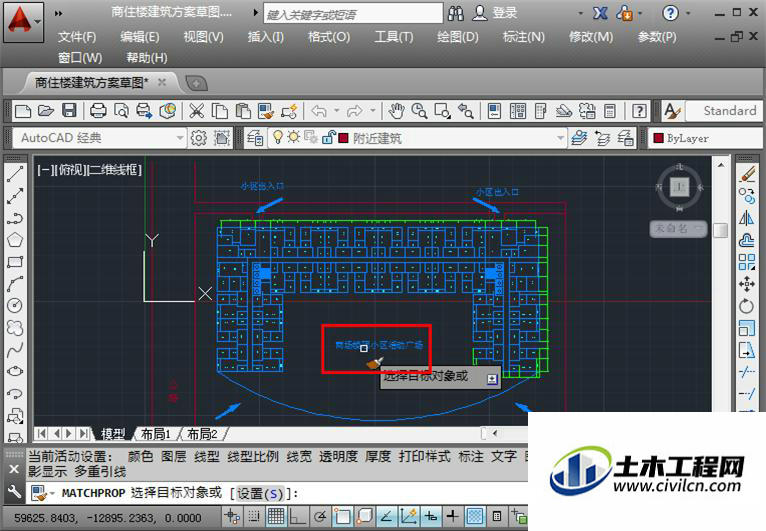This screenshot has height=531, width=766.
Task: Select the Line draw tool
Action: (15, 174)
